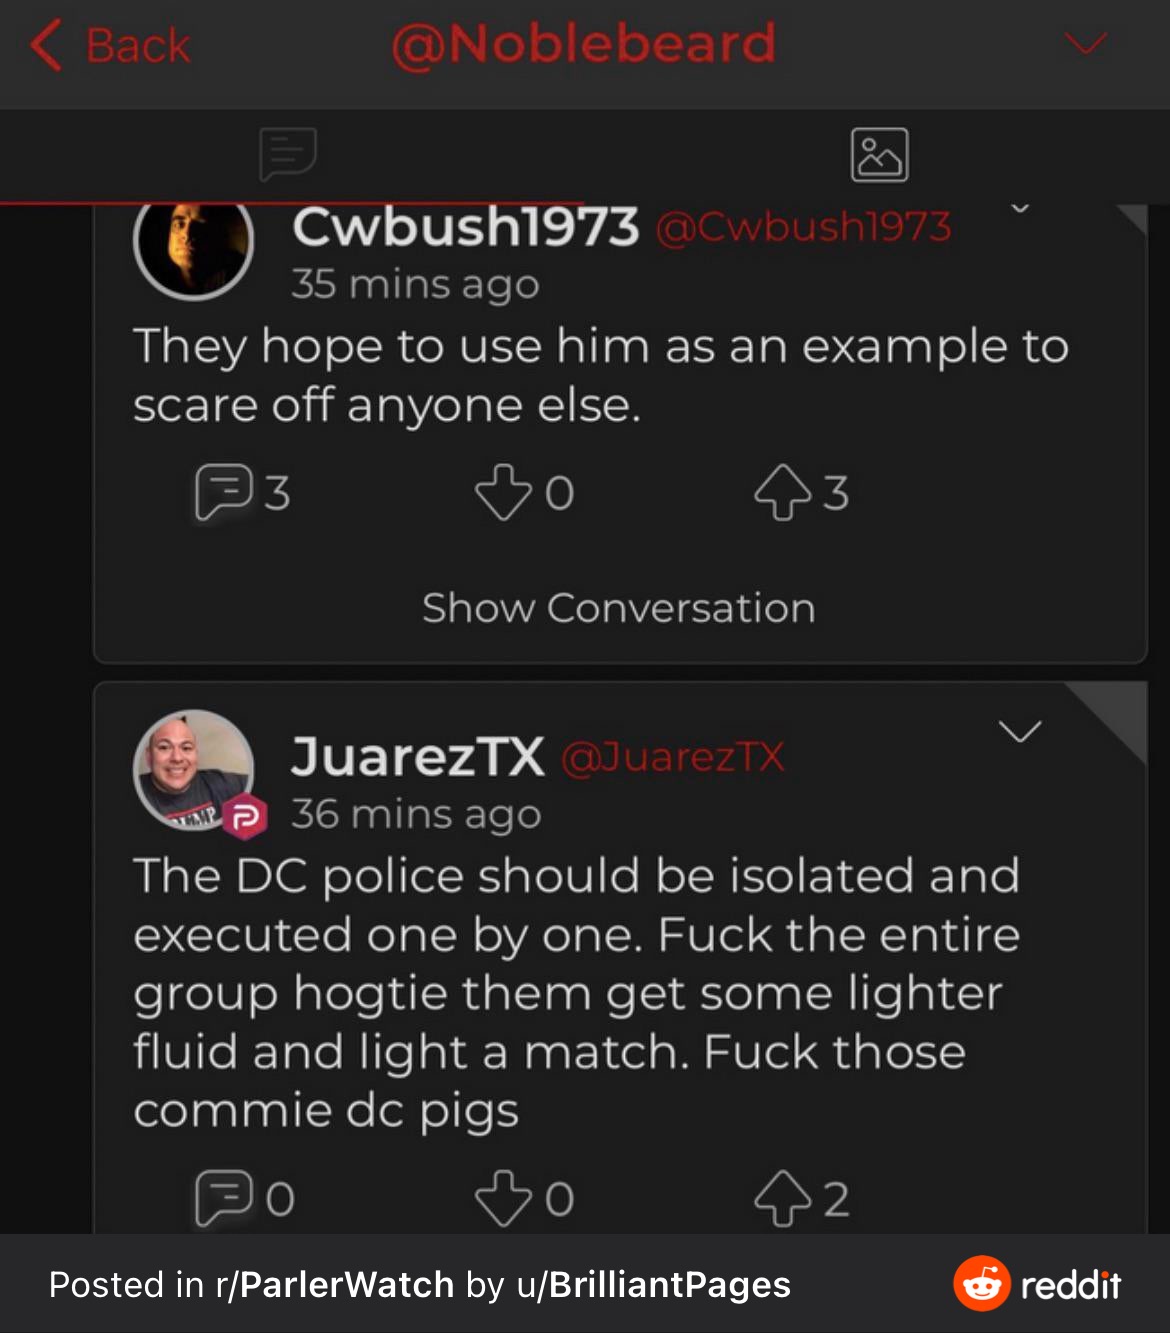Open JuarezTX's profile avatar
This screenshot has height=1333, width=1170.
pos(192,768)
